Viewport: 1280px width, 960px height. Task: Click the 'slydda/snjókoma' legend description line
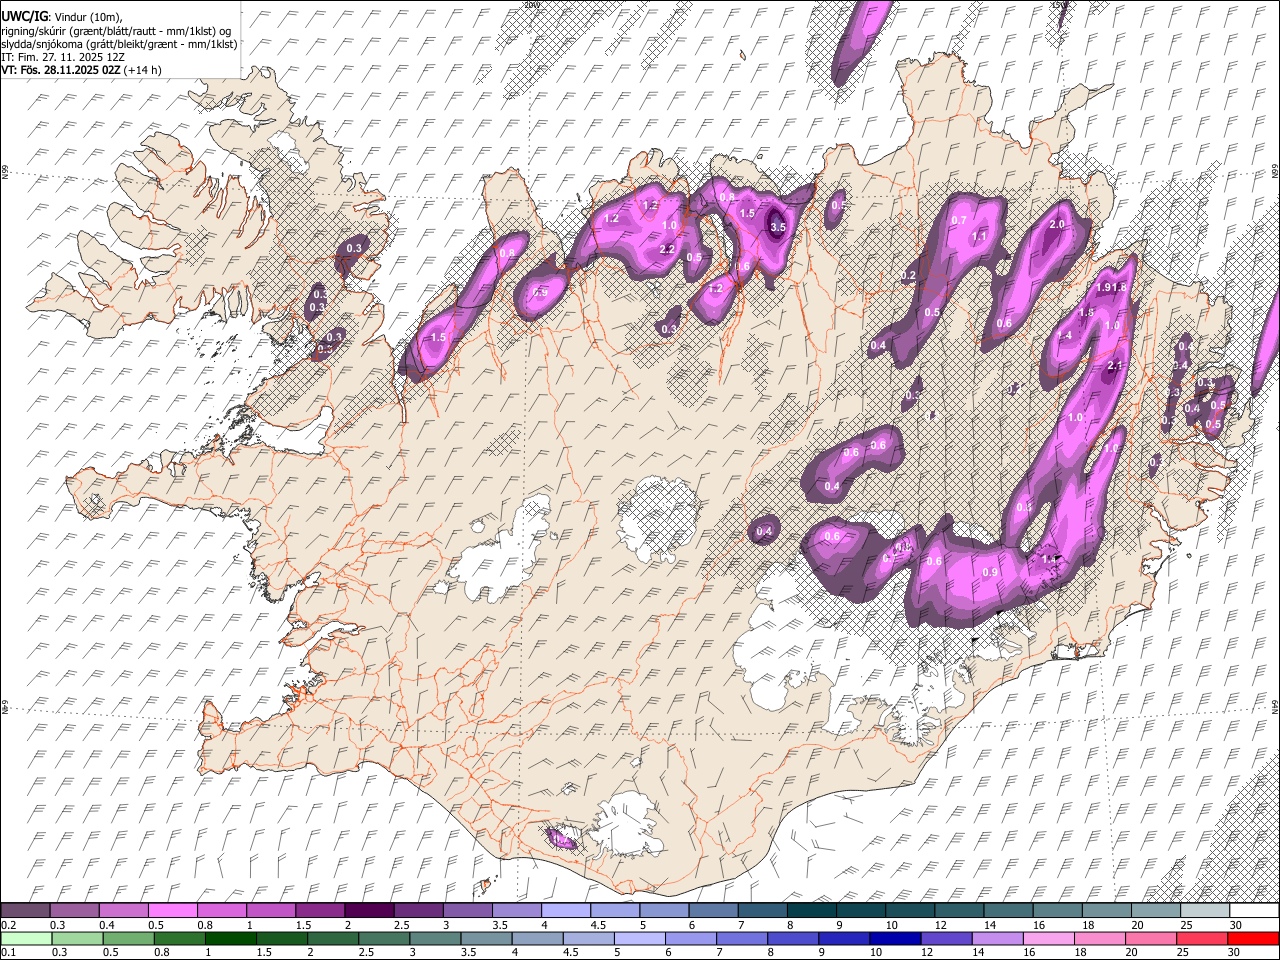(x=119, y=44)
